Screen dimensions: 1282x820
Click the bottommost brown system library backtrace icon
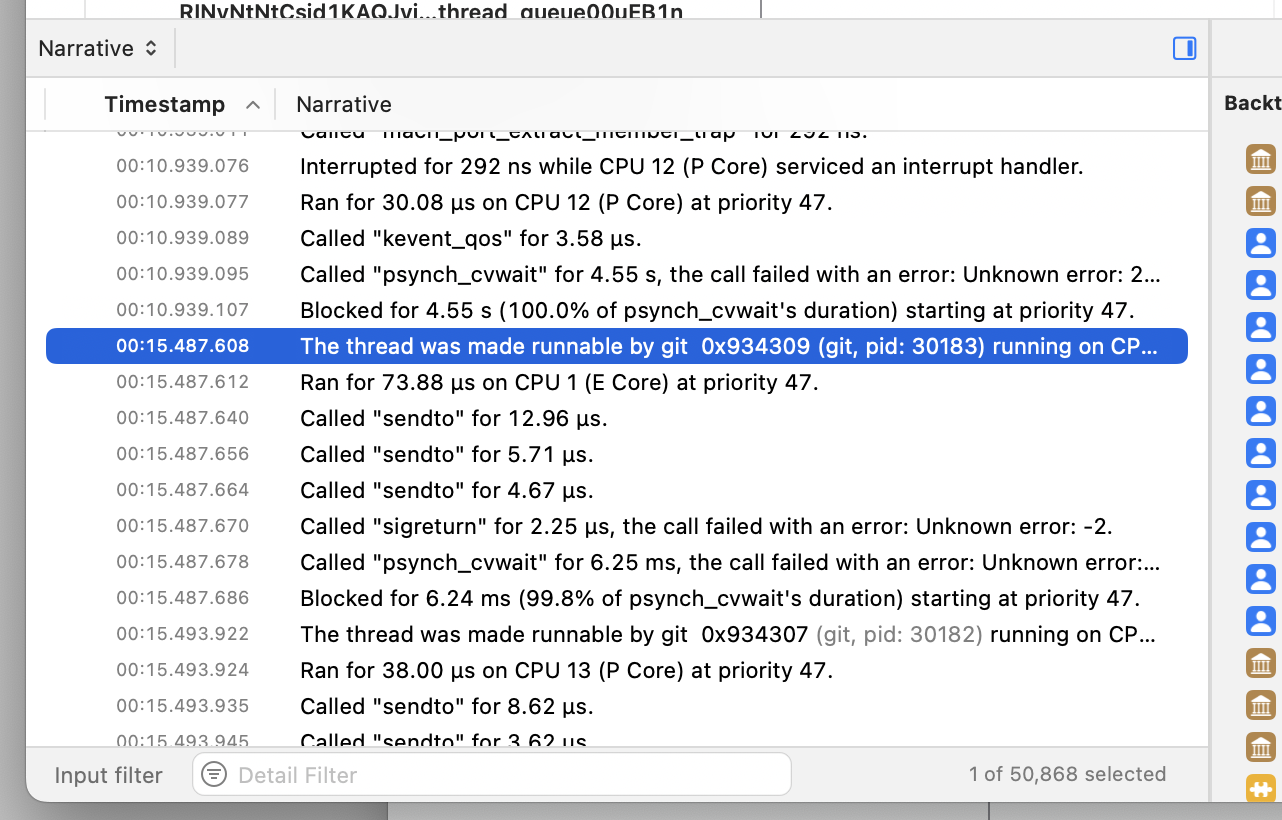tap(1261, 747)
